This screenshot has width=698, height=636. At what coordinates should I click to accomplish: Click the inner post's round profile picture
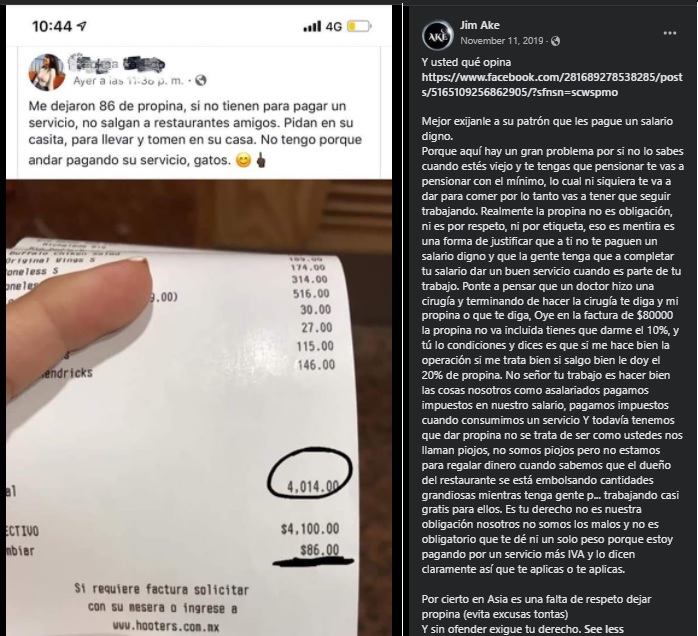click(x=47, y=72)
